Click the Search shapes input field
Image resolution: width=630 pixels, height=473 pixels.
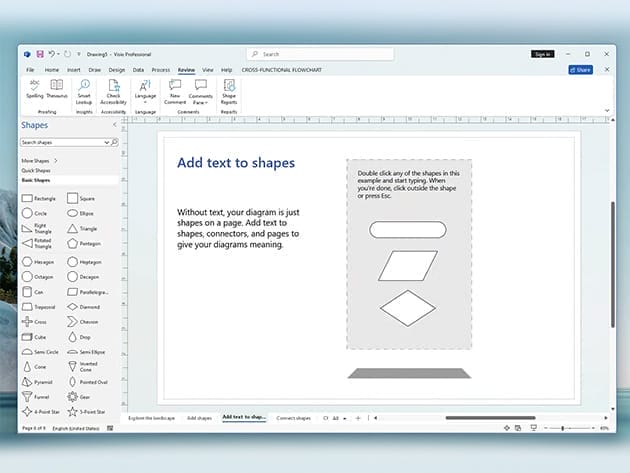coord(65,143)
